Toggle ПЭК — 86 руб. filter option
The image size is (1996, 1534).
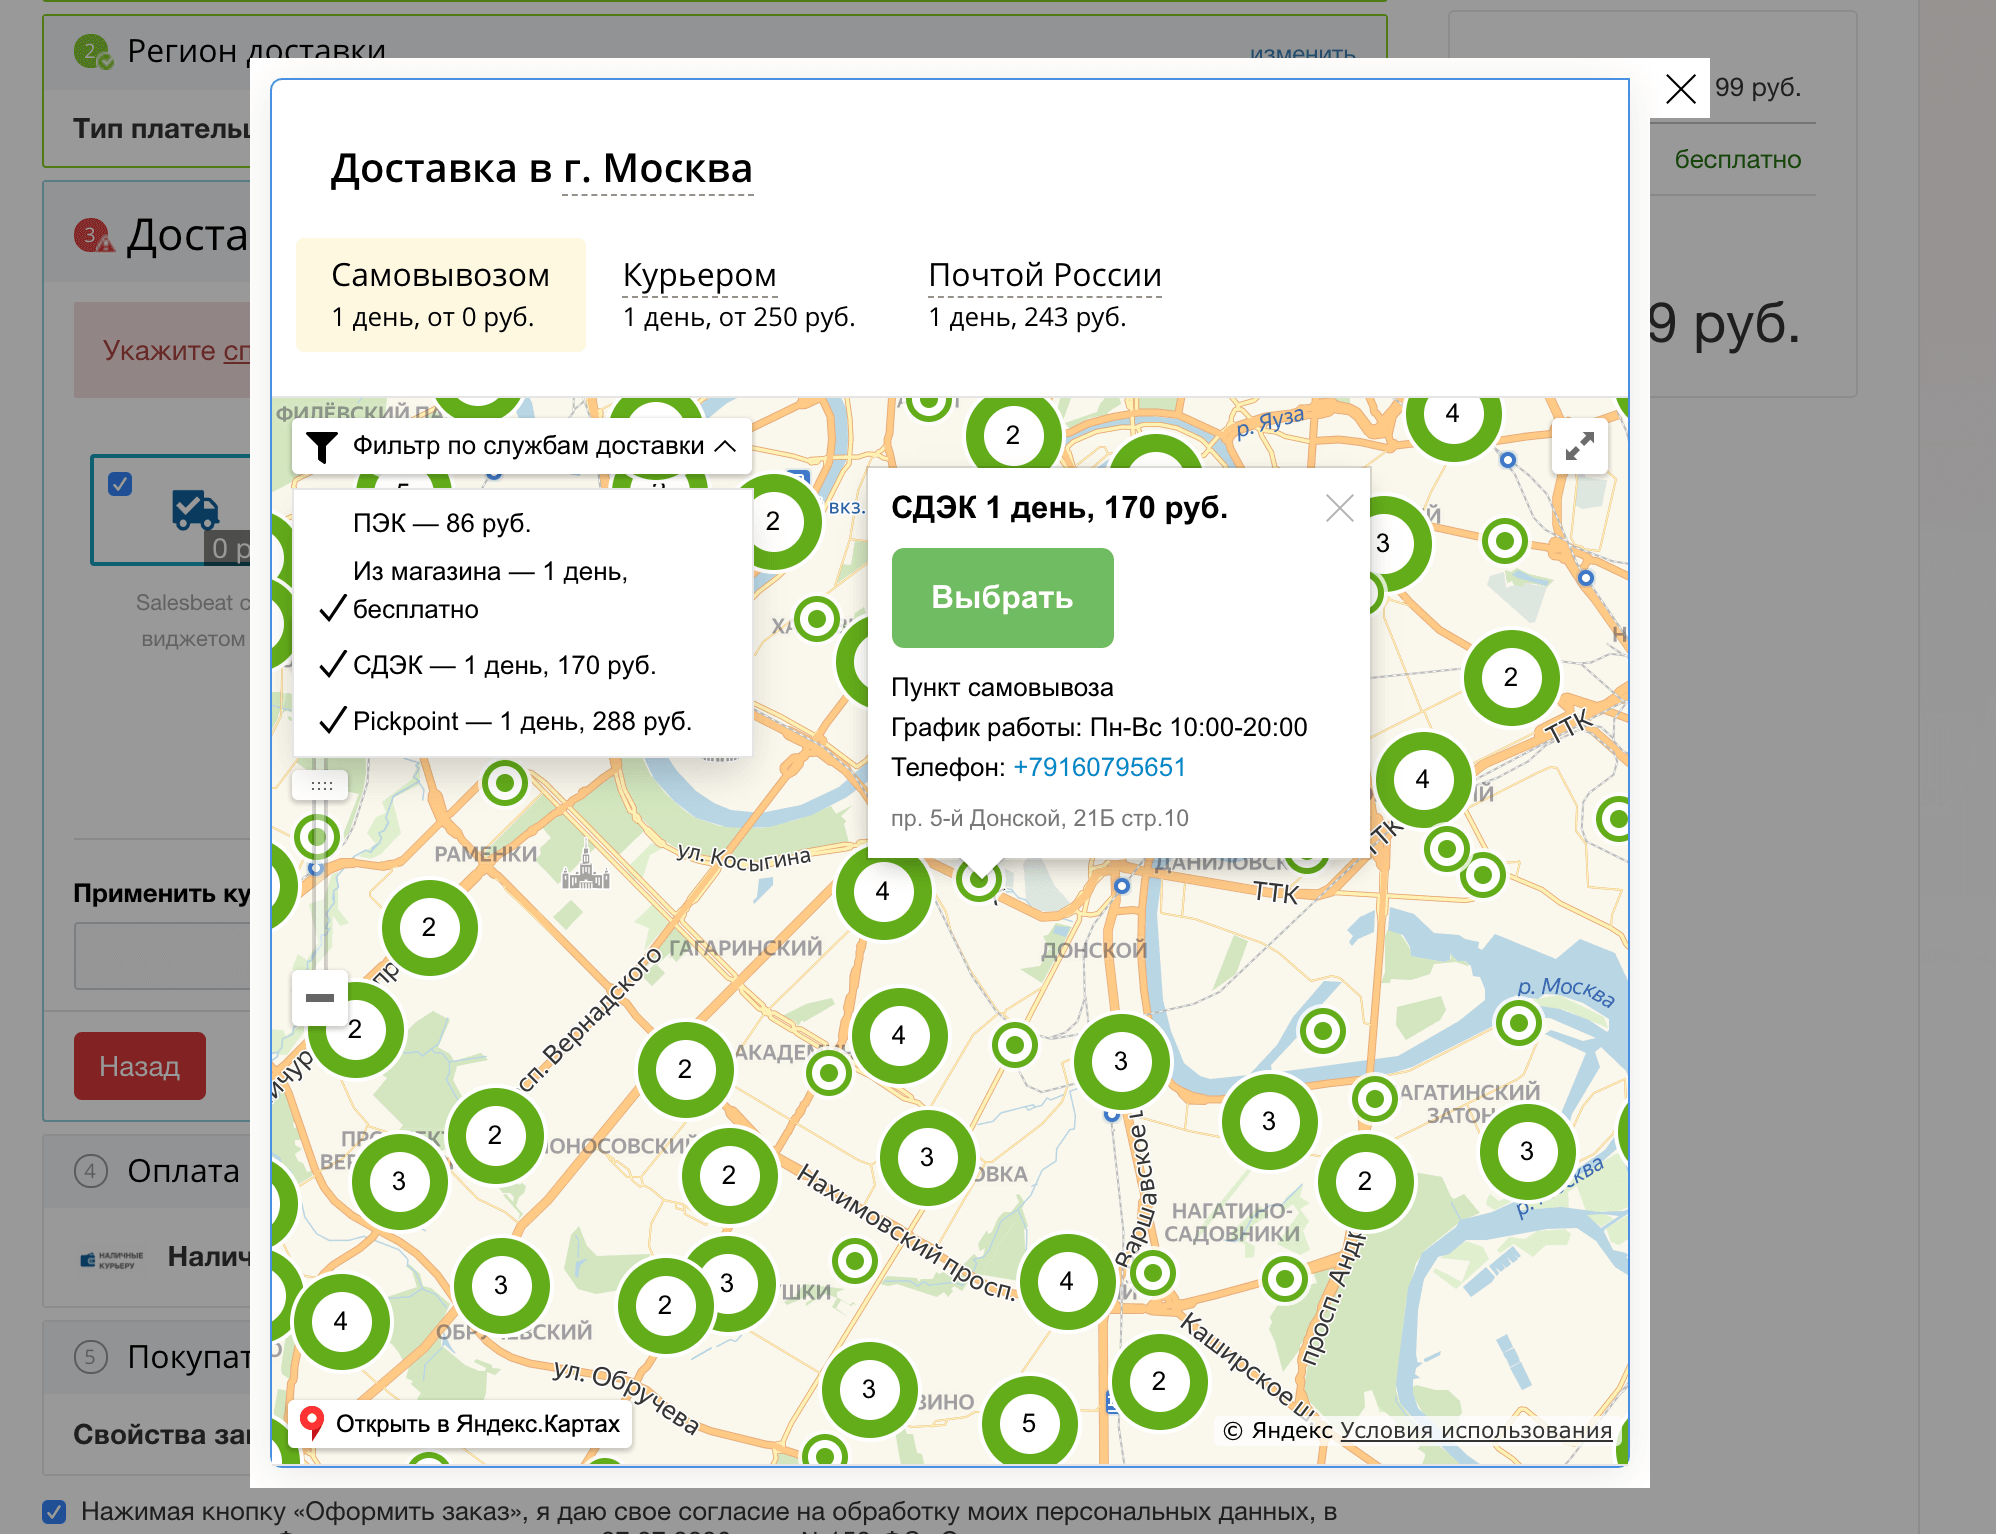point(441,523)
